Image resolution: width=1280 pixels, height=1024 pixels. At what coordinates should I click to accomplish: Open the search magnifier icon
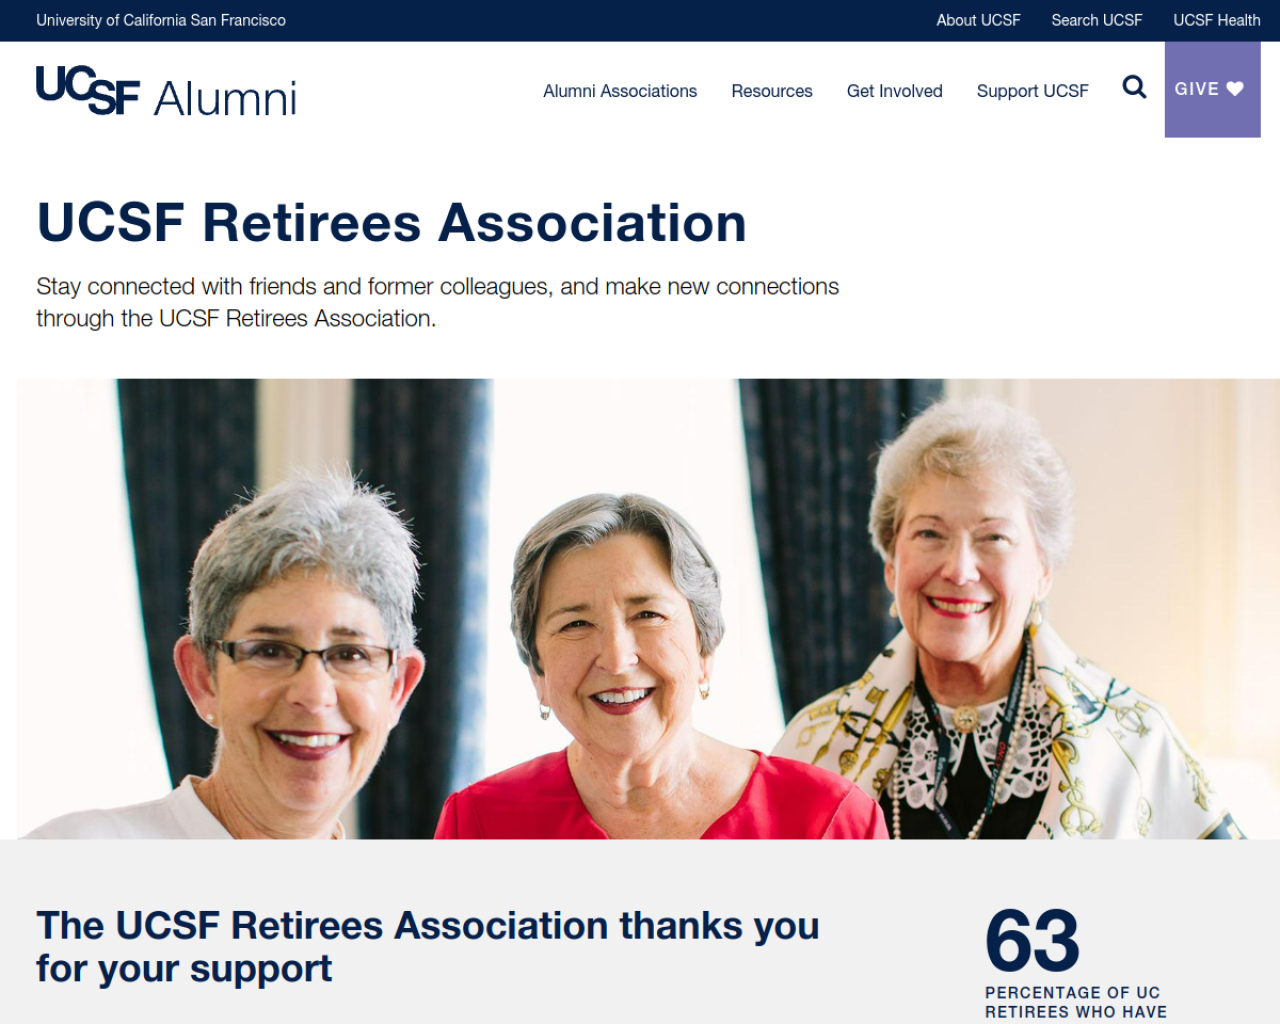point(1134,88)
